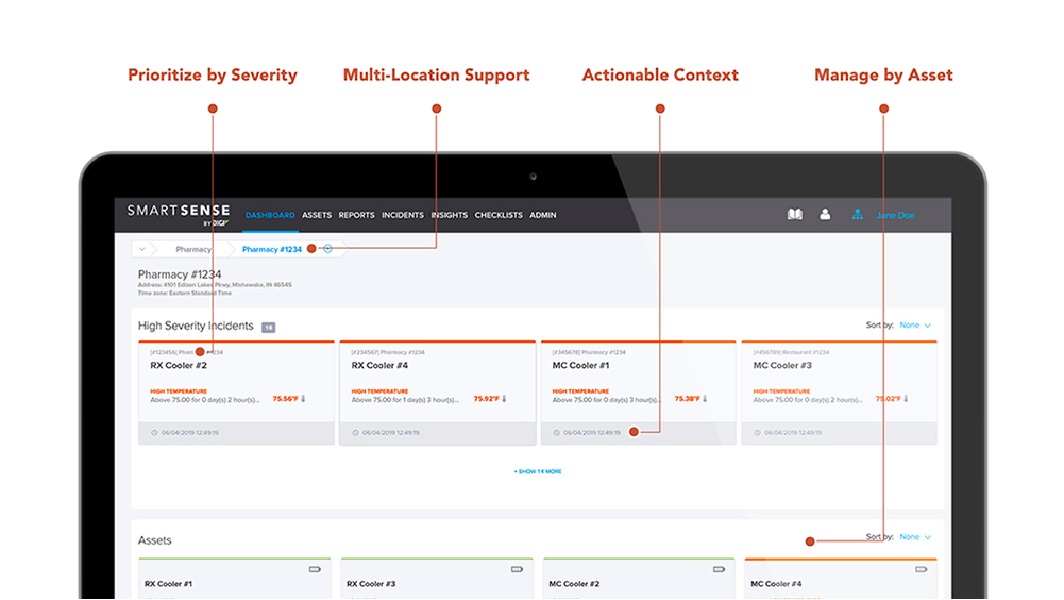Viewport: 1064px width, 600px height.
Task: Open Sort by dropdown for High Severity Incidents
Action: click(914, 325)
